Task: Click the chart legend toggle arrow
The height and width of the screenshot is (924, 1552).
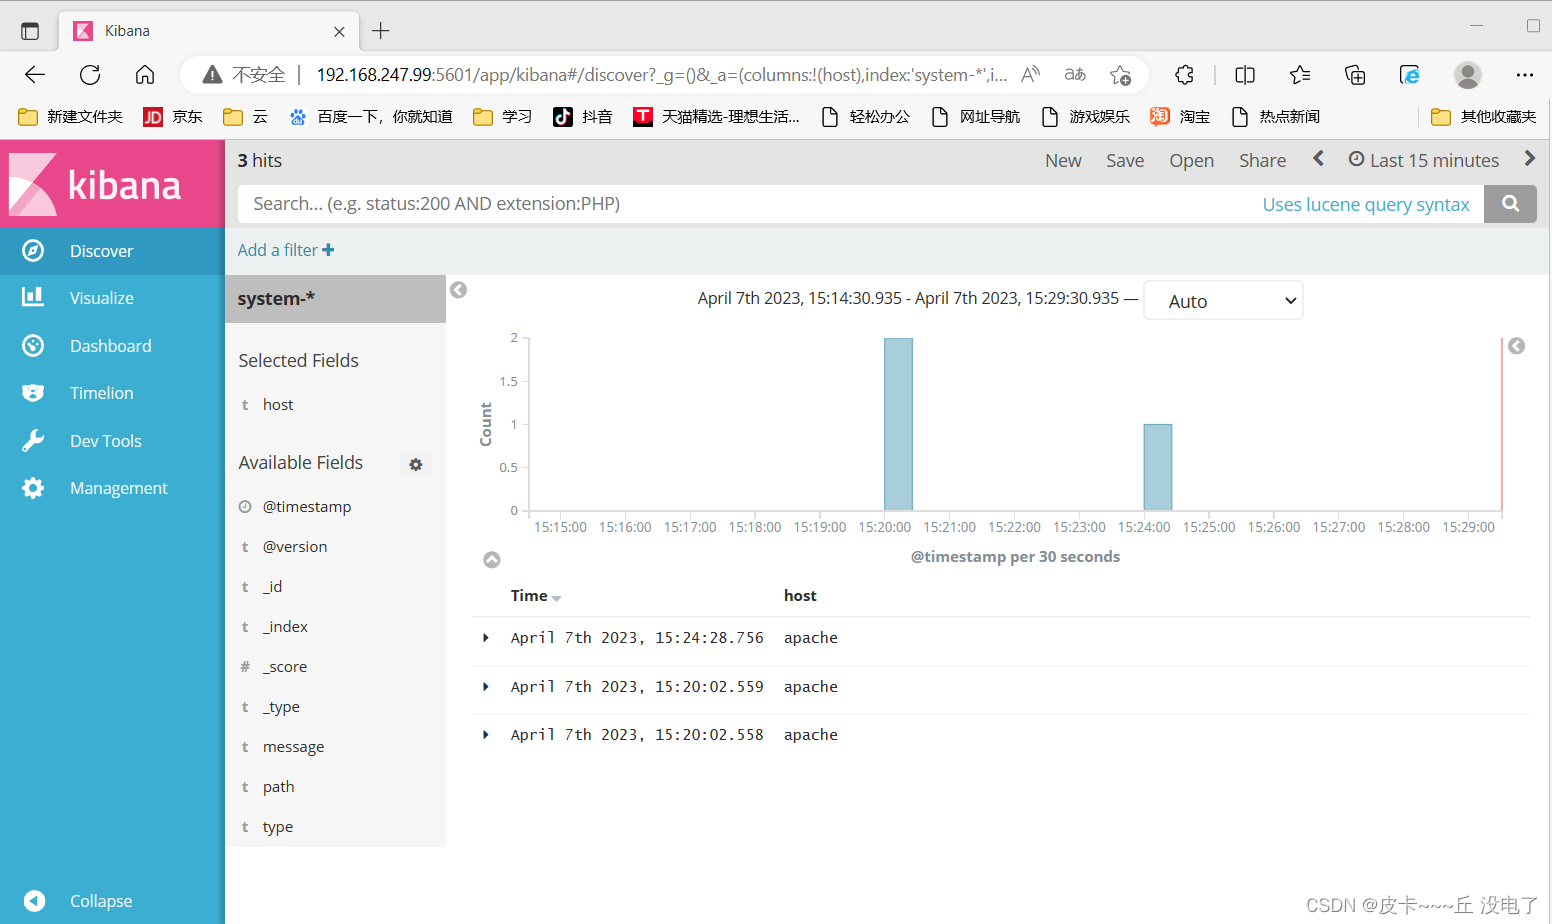Action: (x=1517, y=346)
